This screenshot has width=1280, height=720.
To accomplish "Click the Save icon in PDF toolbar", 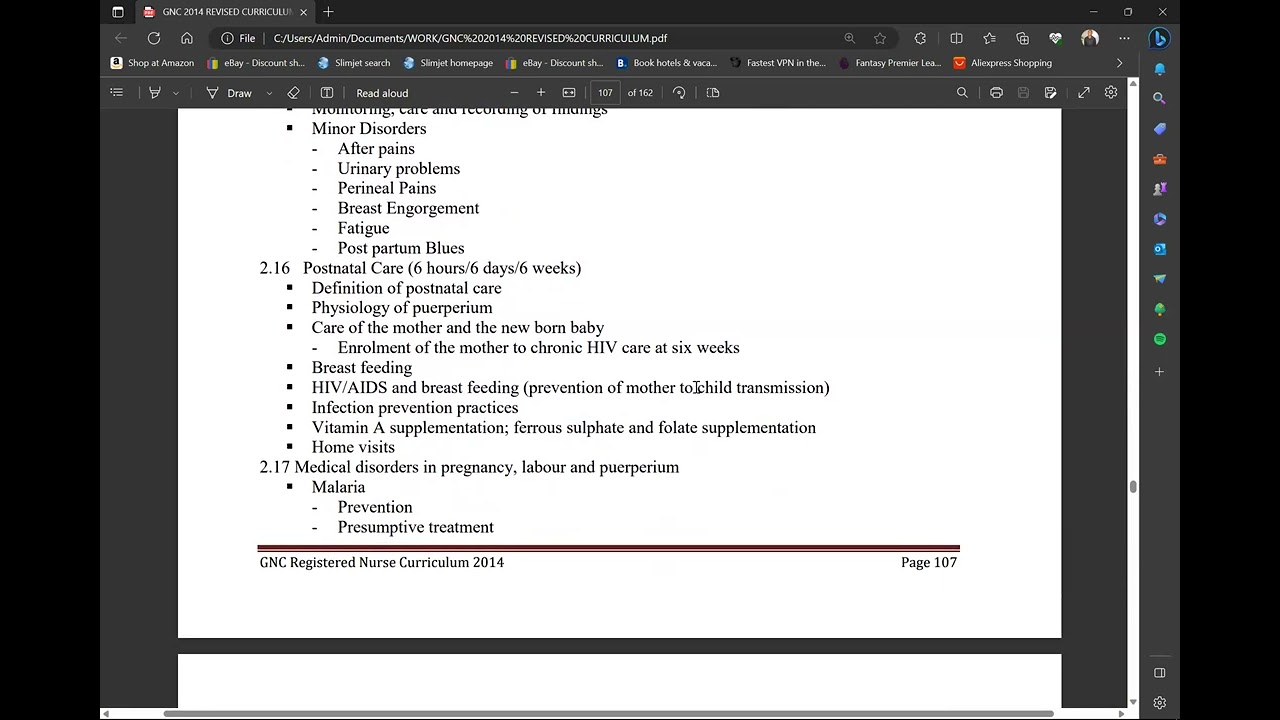I will click(x=1023, y=93).
